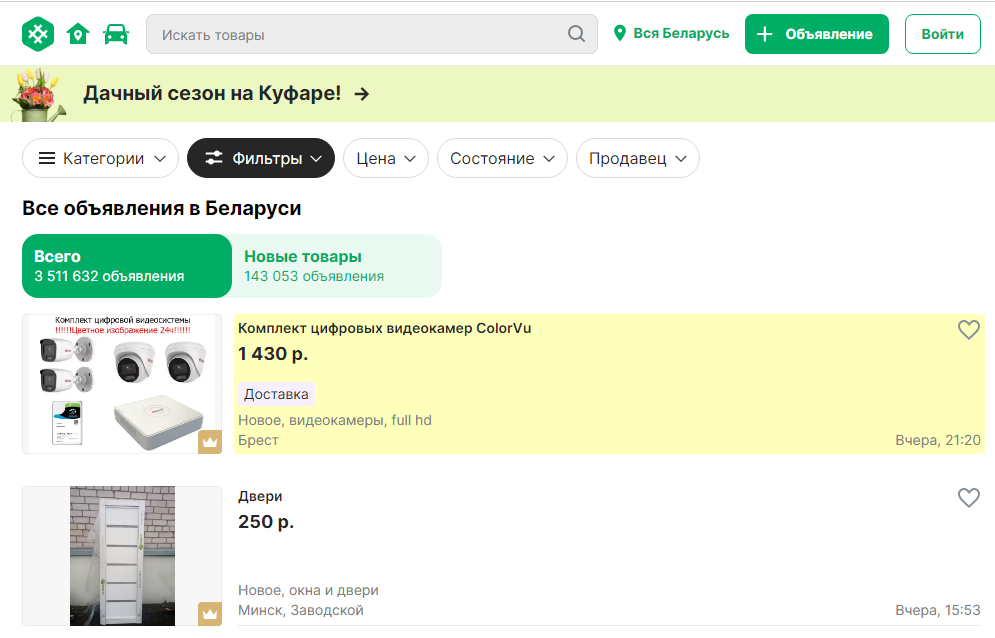Open the ColorVu cameras listing thumbnail

click(x=122, y=384)
